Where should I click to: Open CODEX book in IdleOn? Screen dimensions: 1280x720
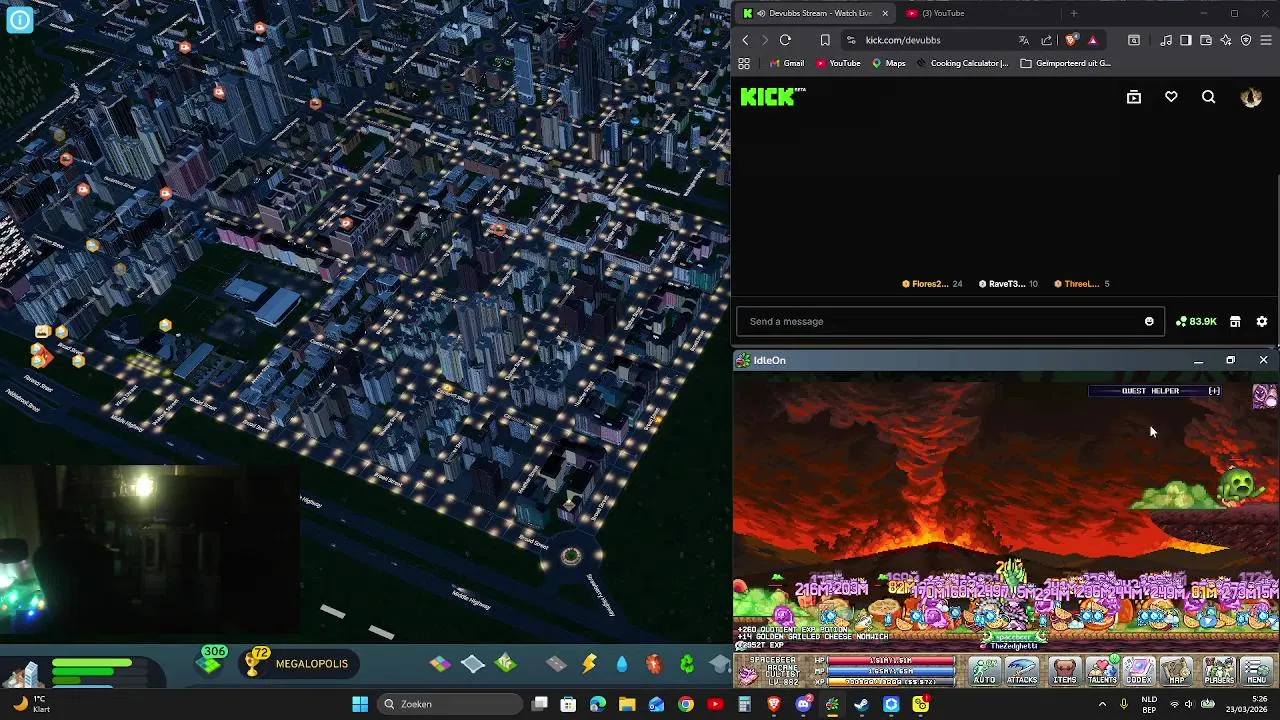coord(1139,672)
